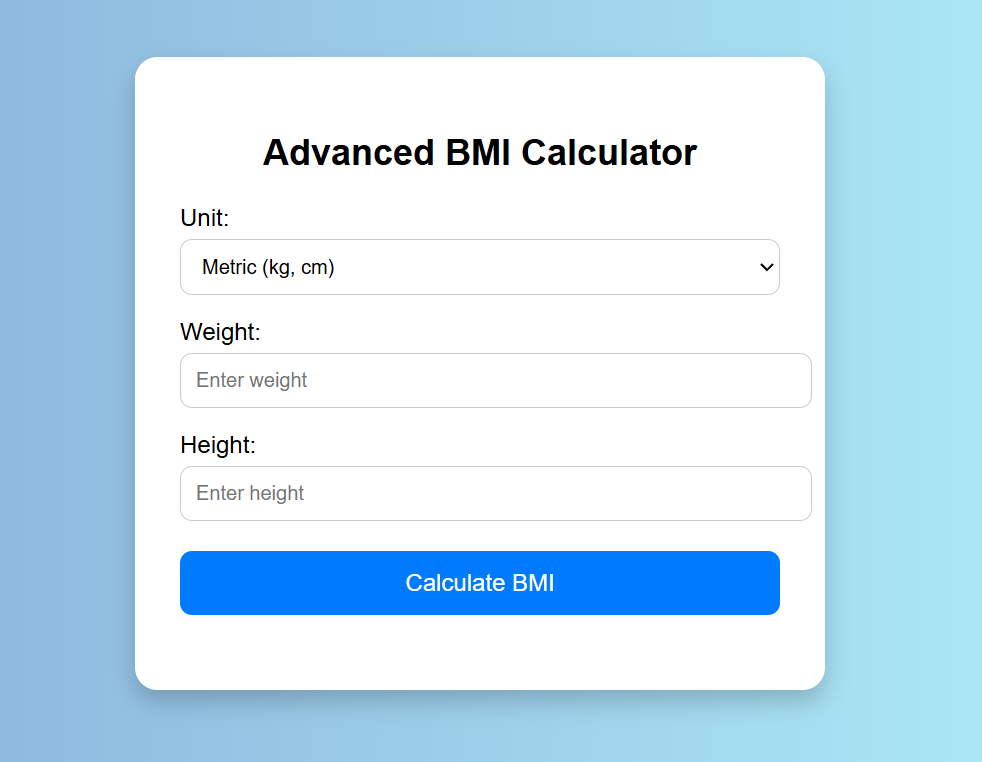Click the left edge of the Calculate BMI button

pos(192,583)
